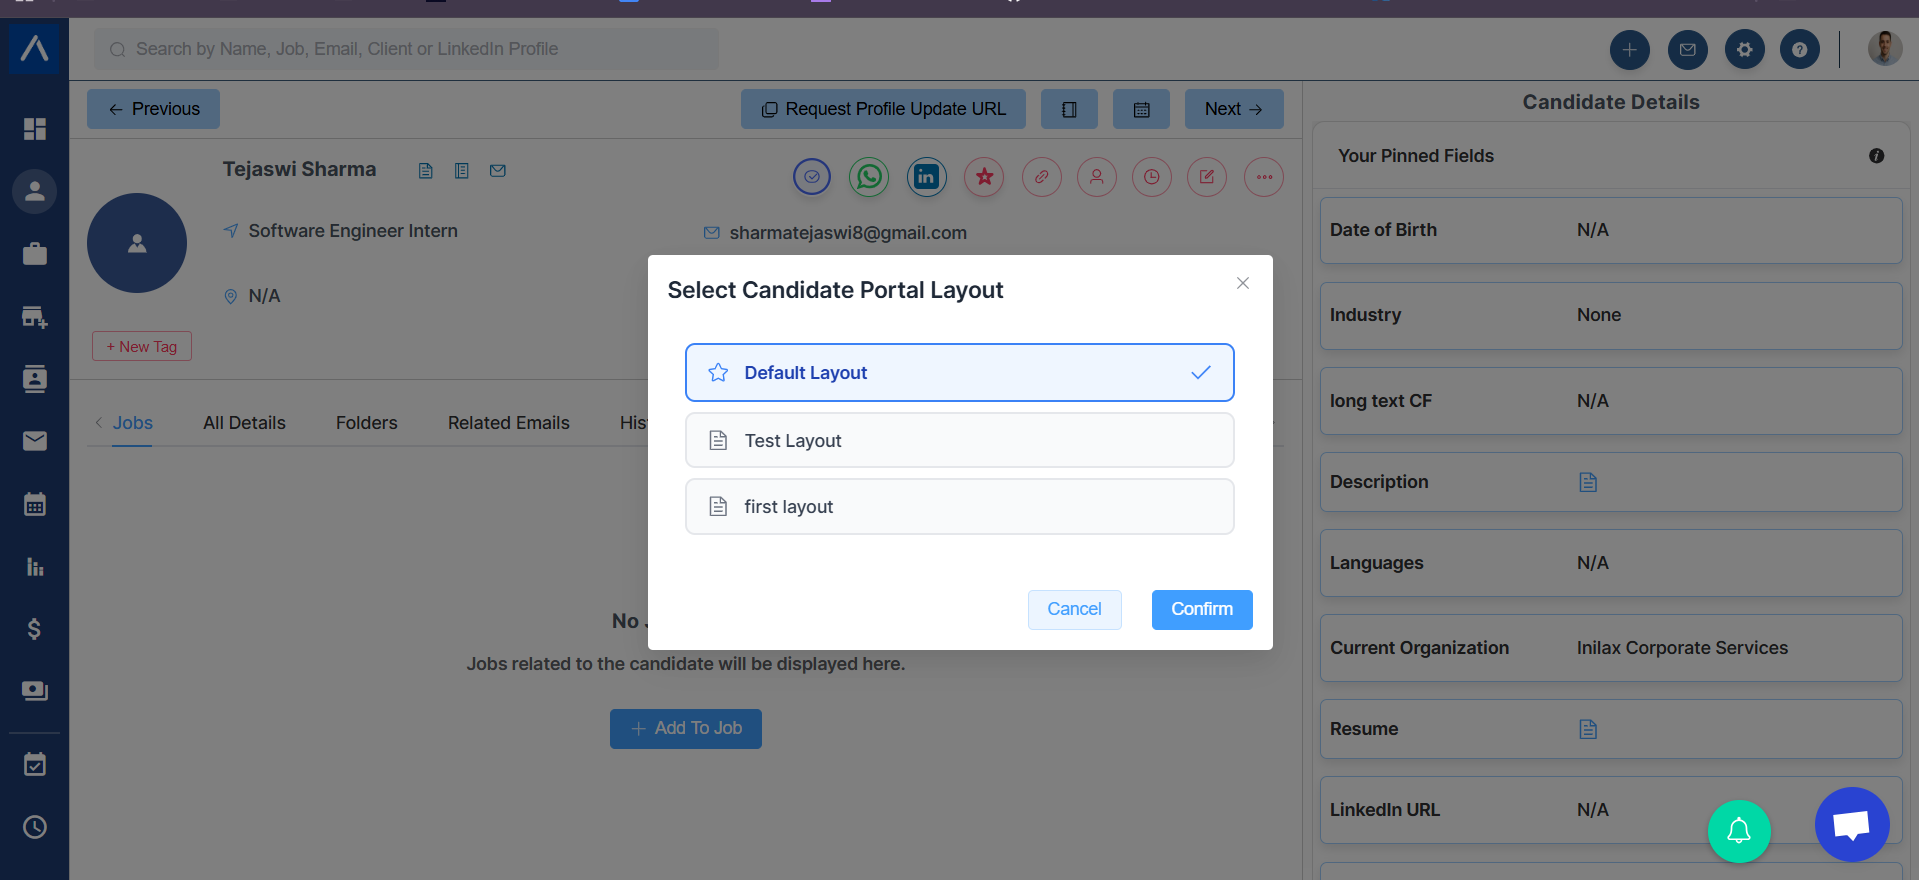
Task: Open the billing dollar sidebar icon
Action: point(34,629)
